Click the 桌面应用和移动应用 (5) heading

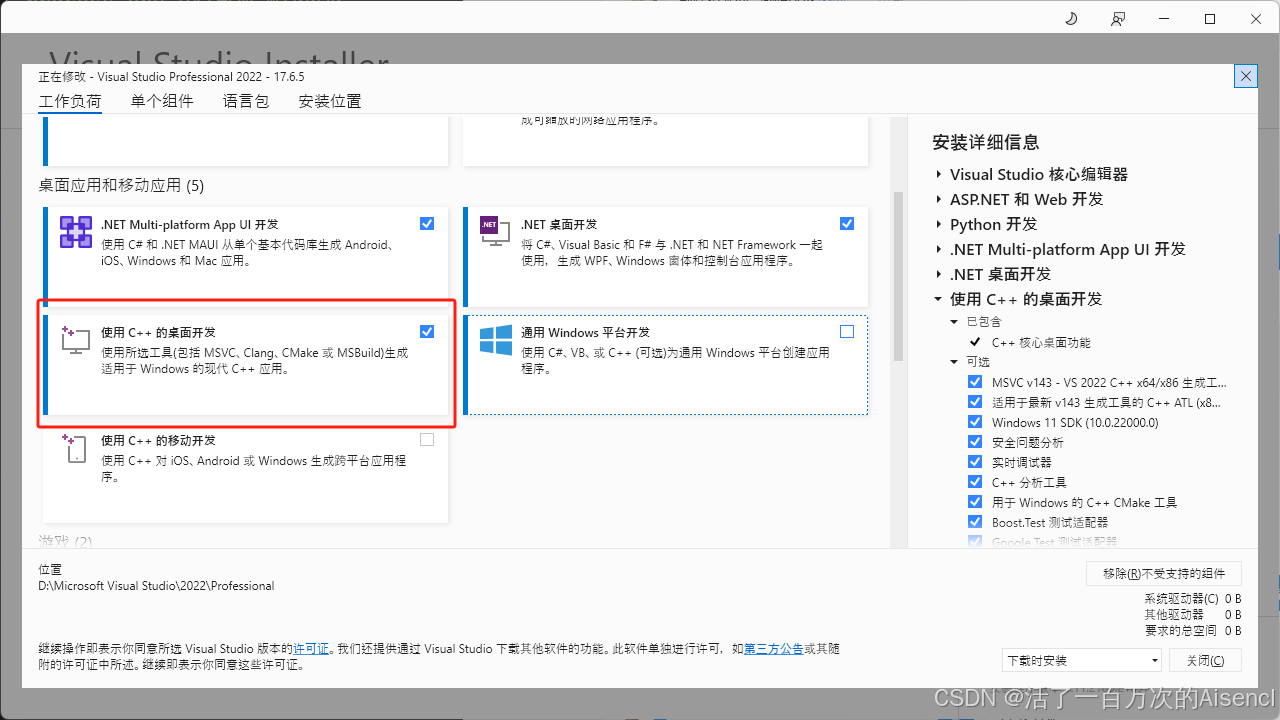point(121,185)
